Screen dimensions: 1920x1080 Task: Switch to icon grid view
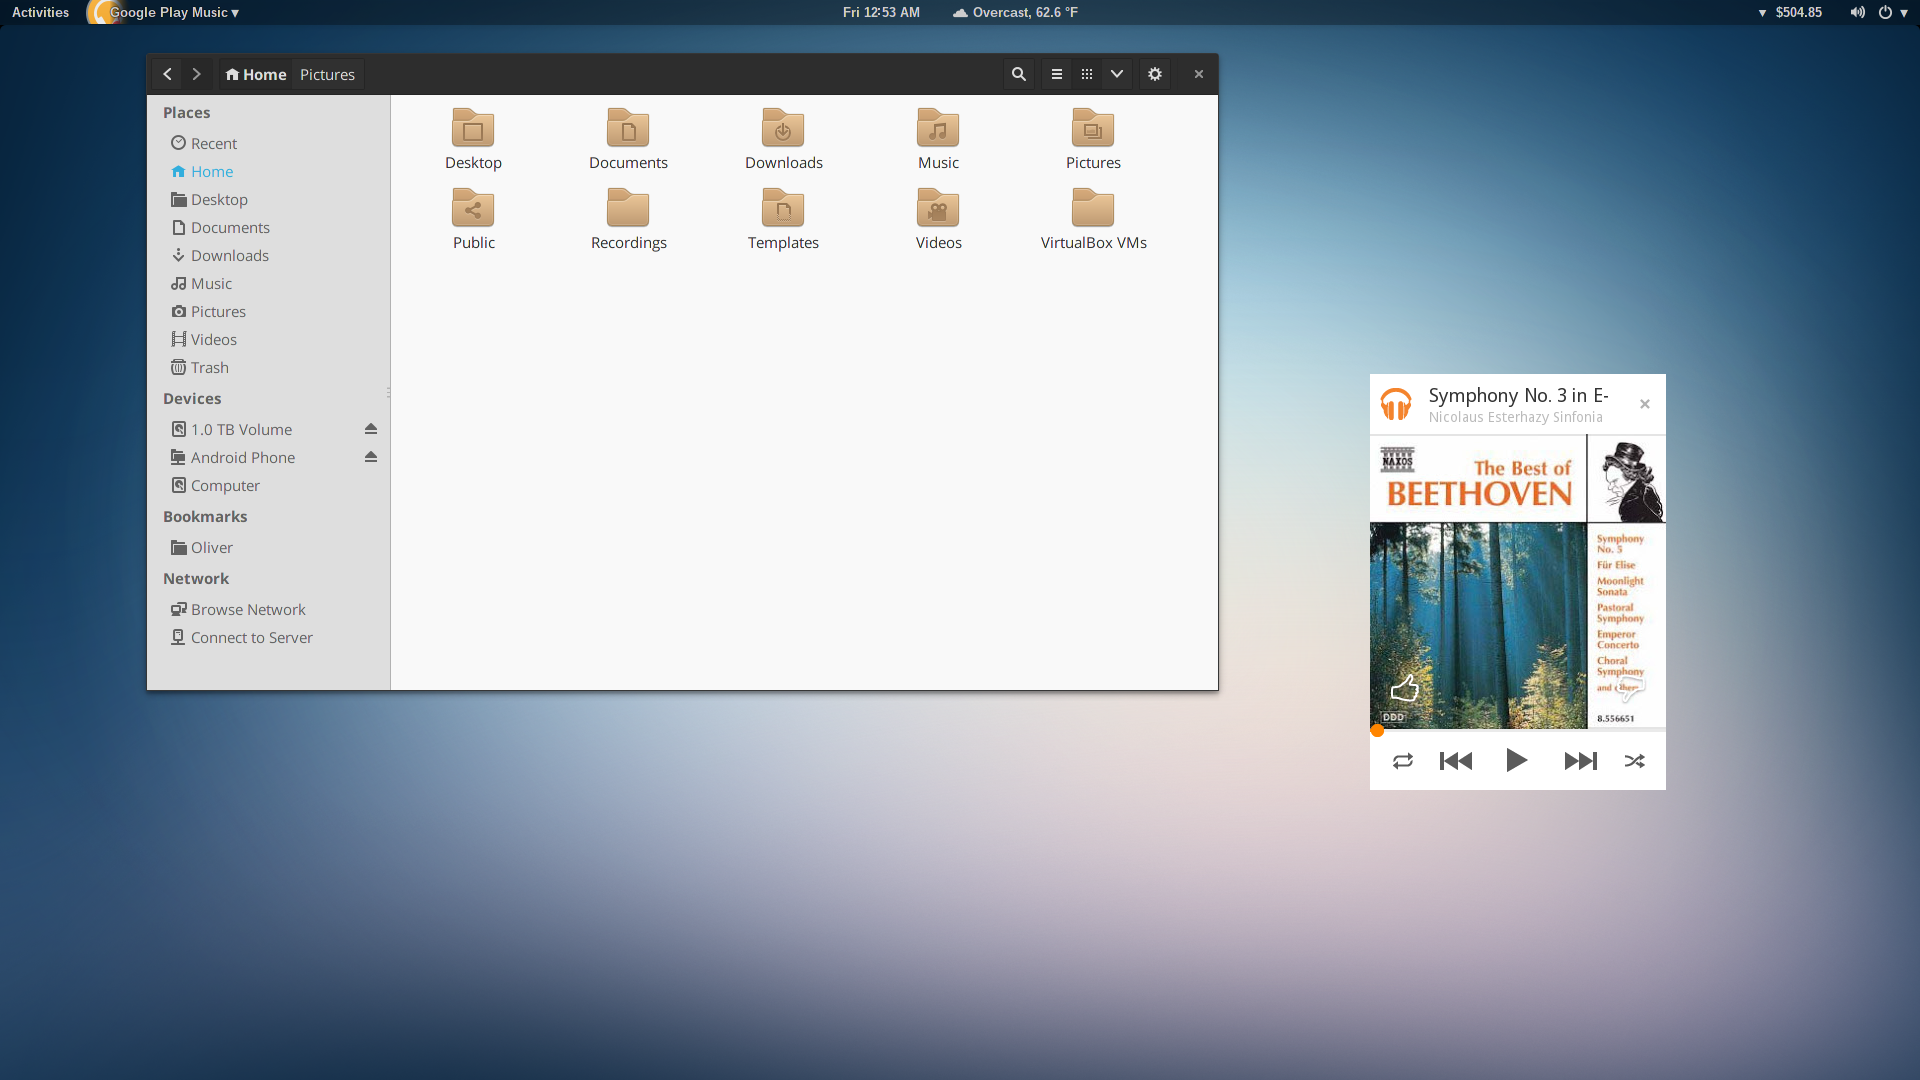pos(1087,74)
